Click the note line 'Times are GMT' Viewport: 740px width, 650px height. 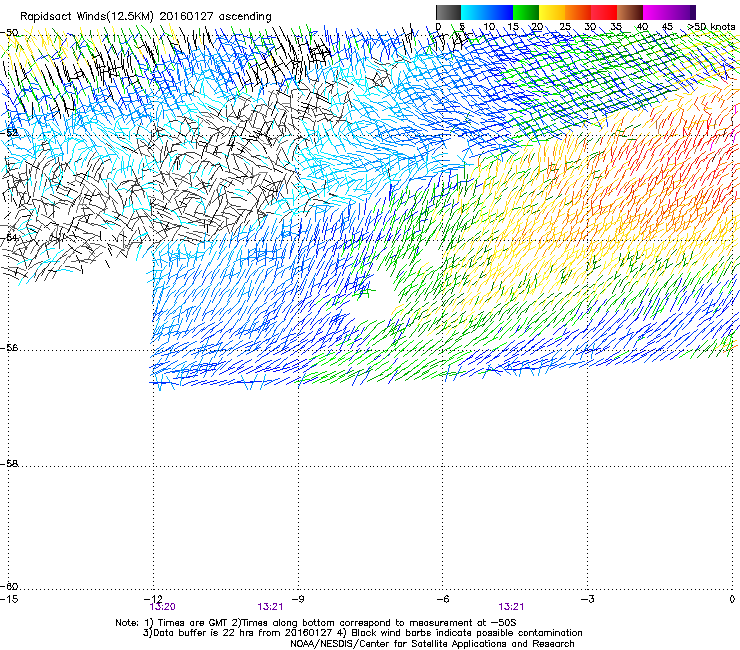tap(193, 623)
